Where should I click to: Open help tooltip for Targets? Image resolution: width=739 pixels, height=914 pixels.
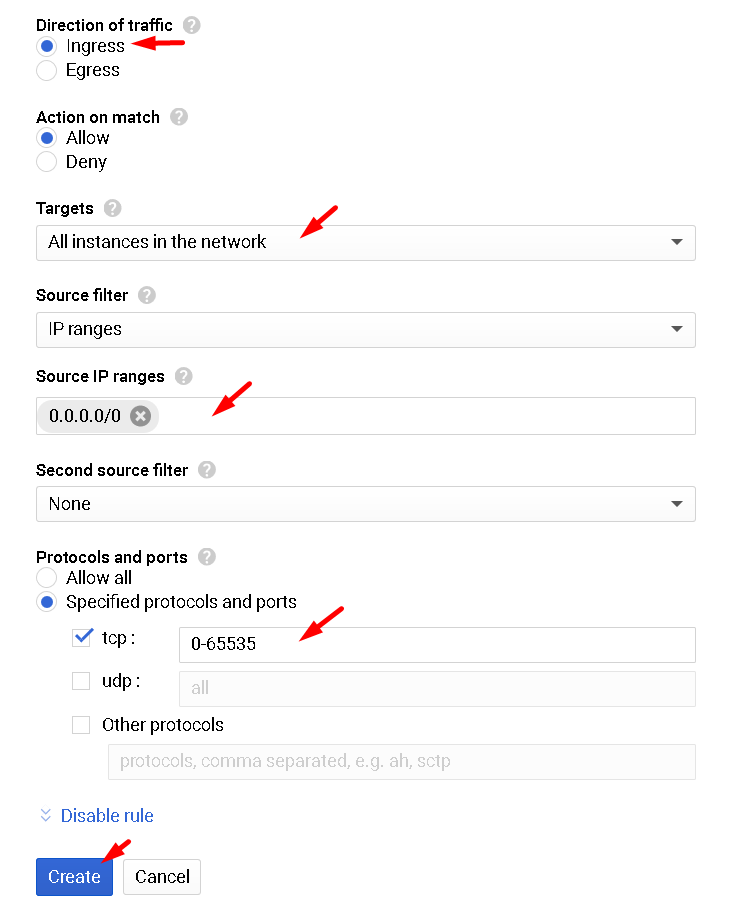[113, 208]
